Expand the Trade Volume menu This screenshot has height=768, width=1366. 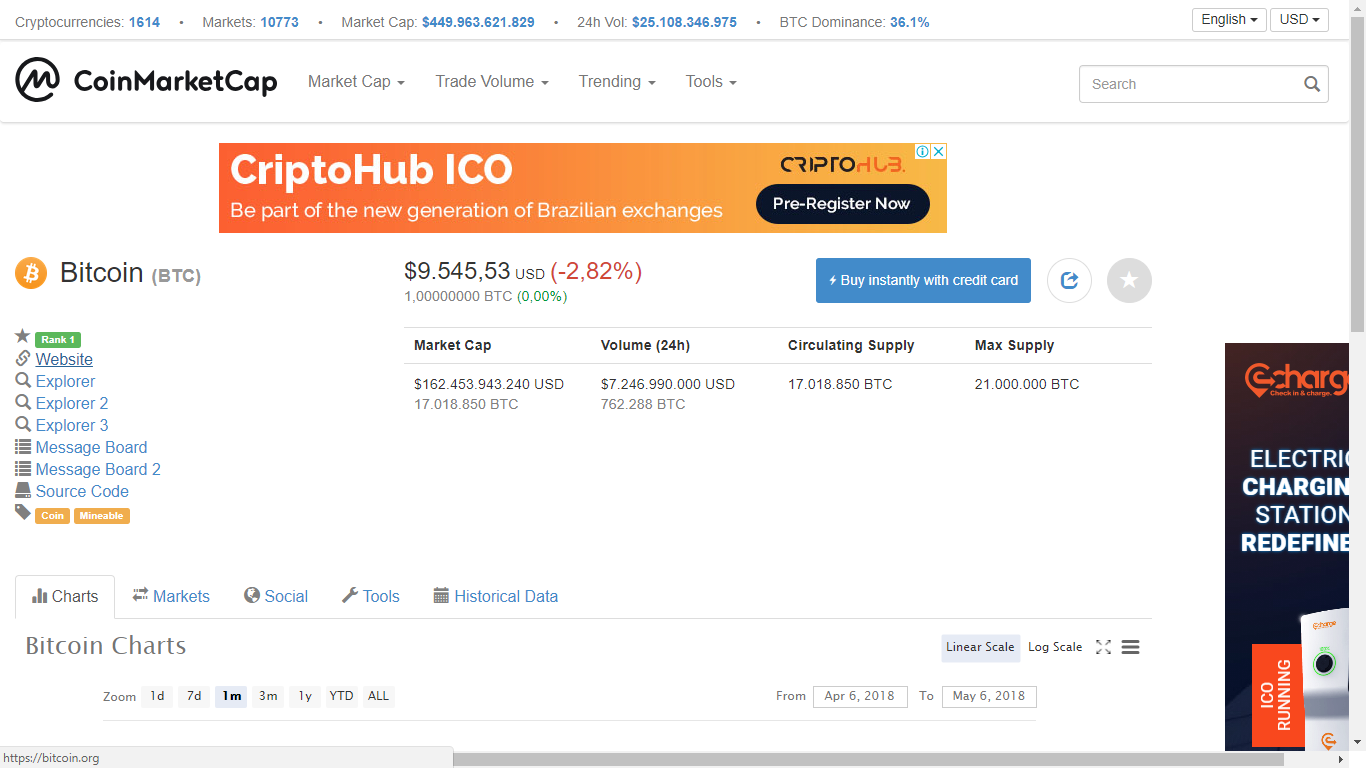[492, 82]
